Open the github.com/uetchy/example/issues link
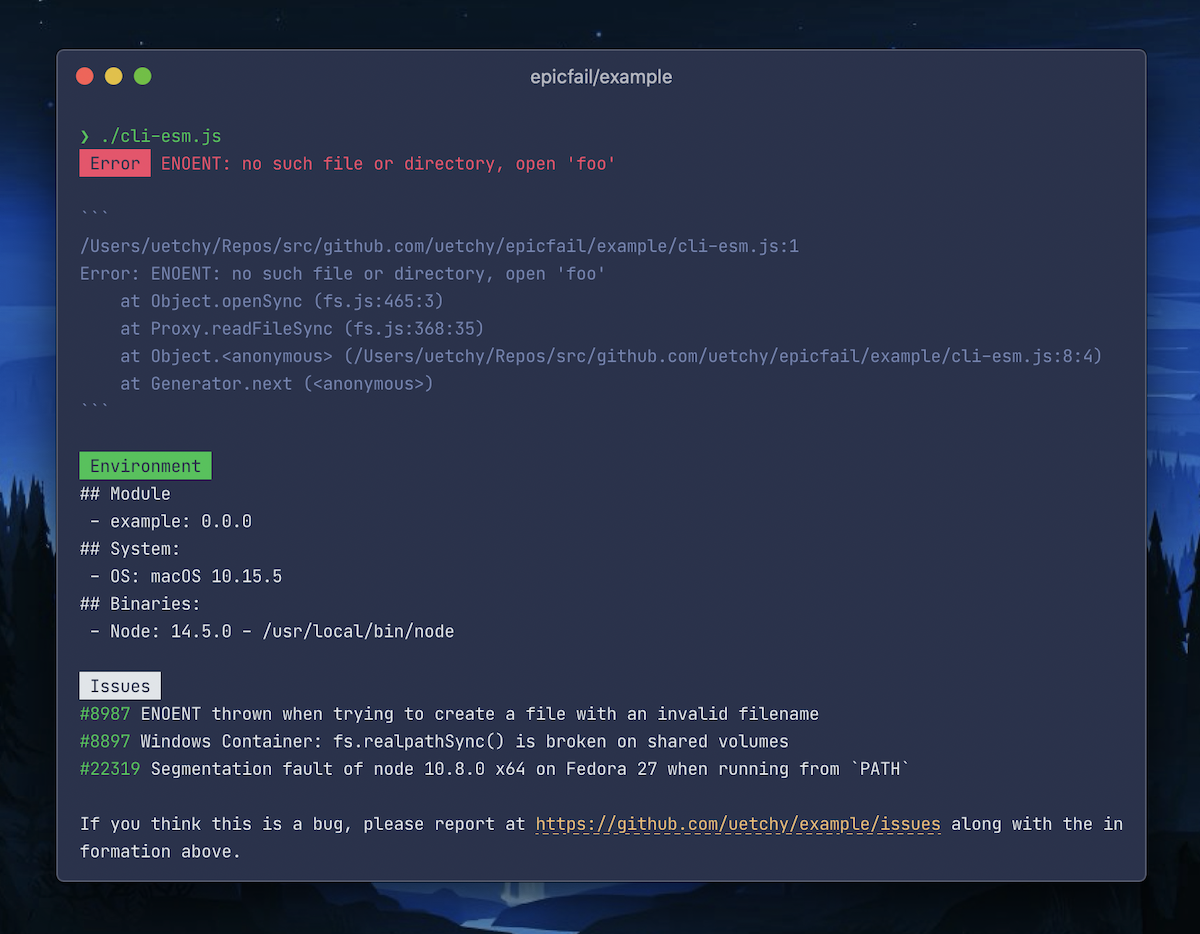The width and height of the screenshot is (1200, 934). (738, 824)
